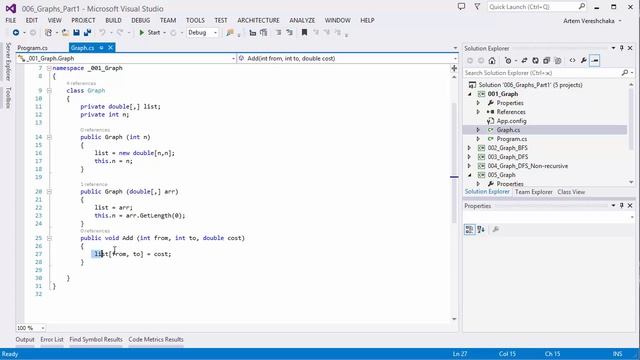This screenshot has height=360, width=640.
Task: Click the New Project toolbar icon
Action: coord(48,33)
